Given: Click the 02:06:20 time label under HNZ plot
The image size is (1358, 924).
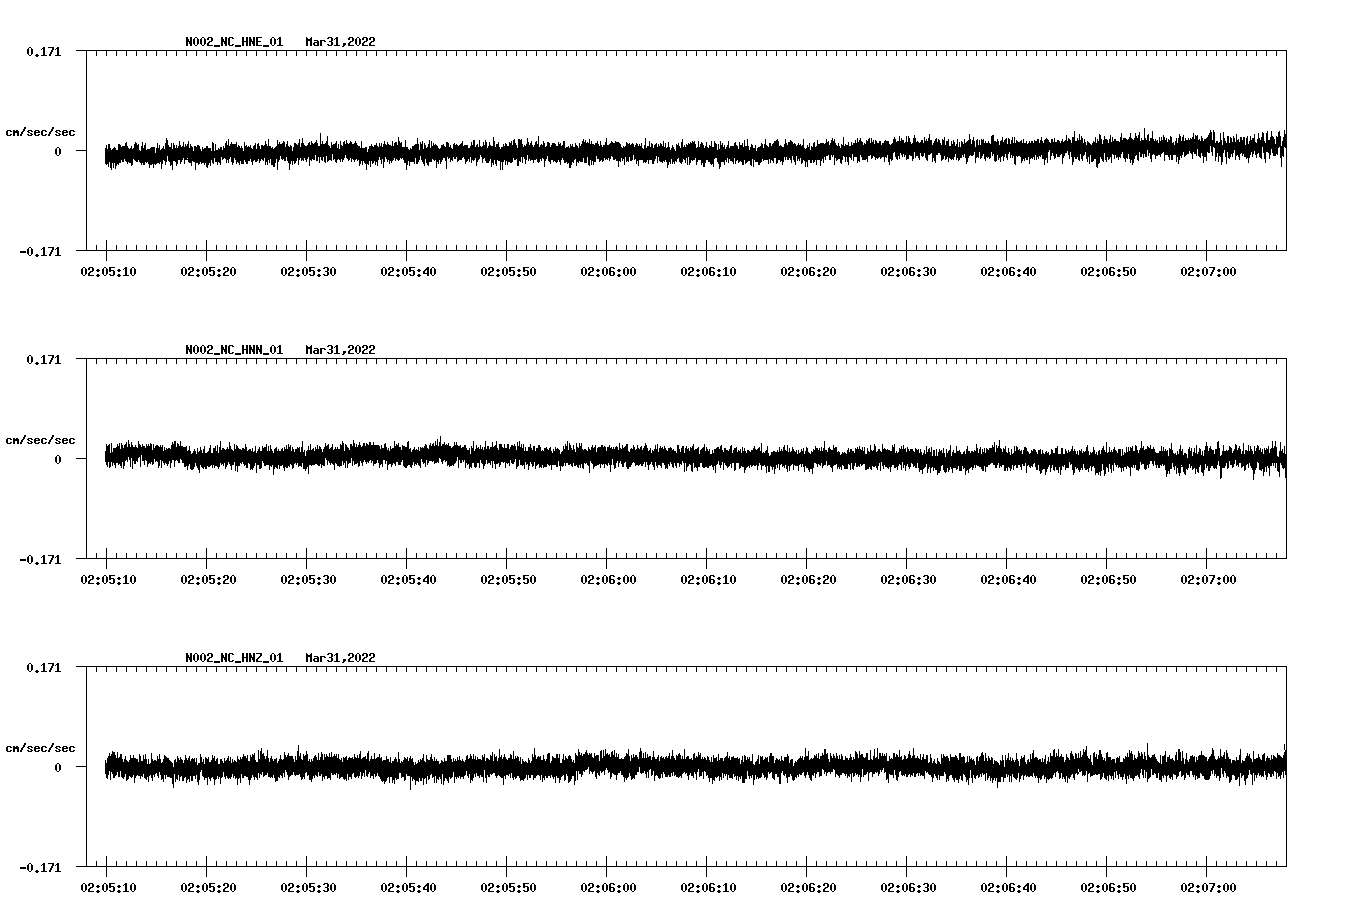Looking at the screenshot, I should point(808,887).
